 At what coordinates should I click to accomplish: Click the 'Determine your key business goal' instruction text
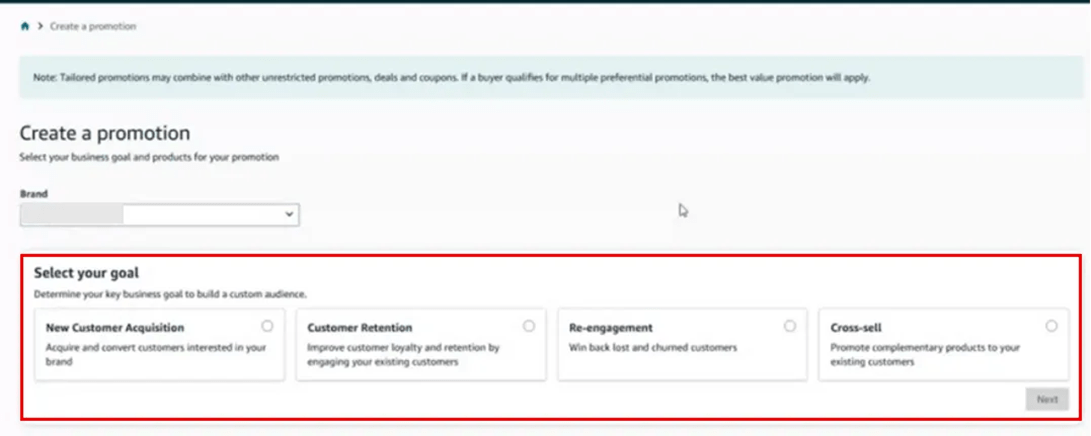coord(170,294)
